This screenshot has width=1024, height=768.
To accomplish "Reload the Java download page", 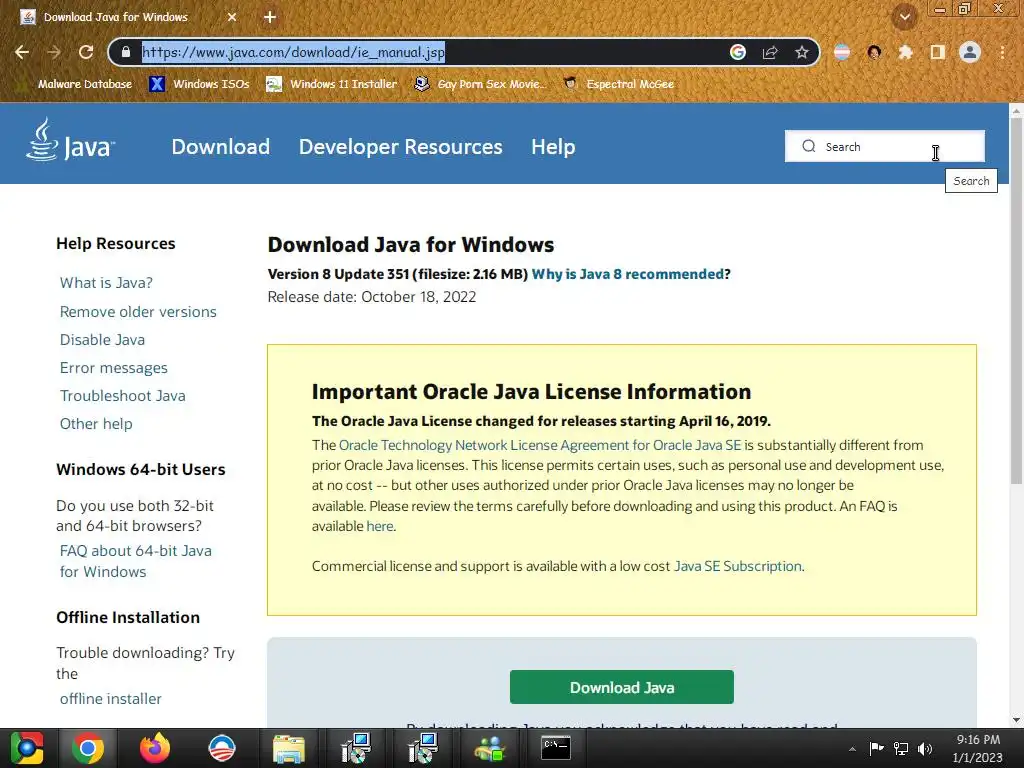I will 86,52.
